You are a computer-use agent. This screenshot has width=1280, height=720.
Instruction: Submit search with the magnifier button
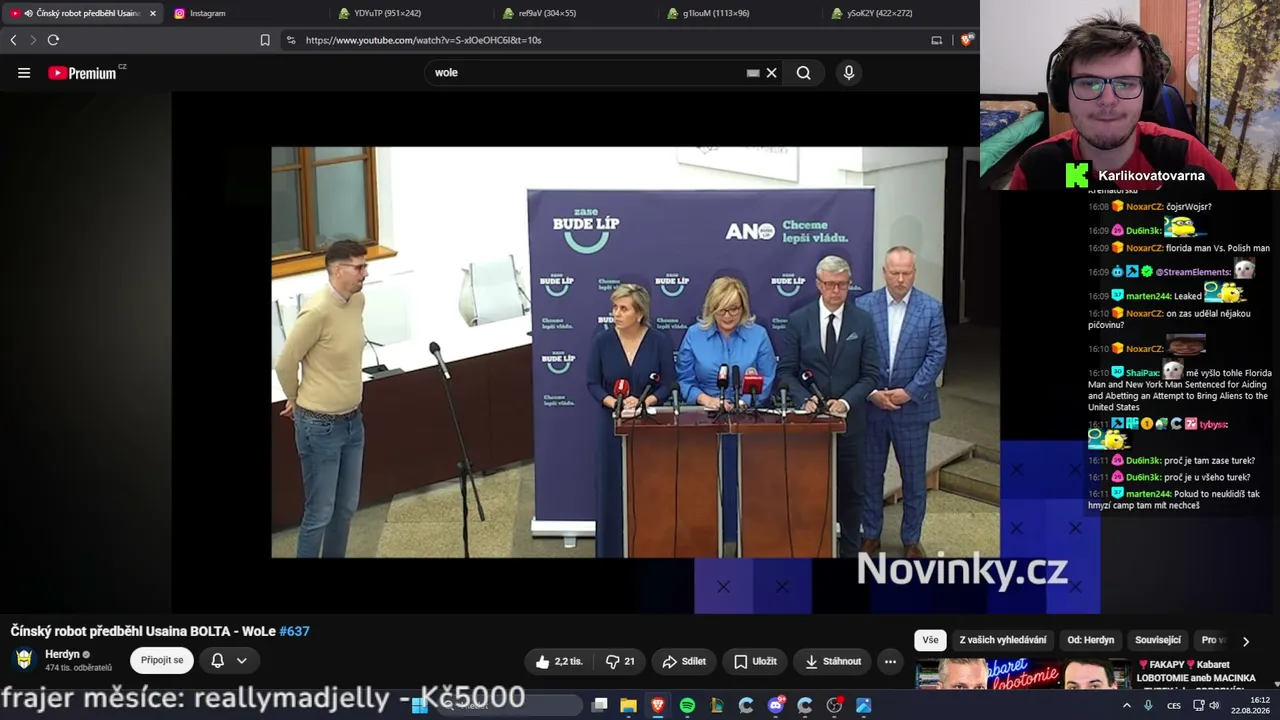(x=803, y=73)
